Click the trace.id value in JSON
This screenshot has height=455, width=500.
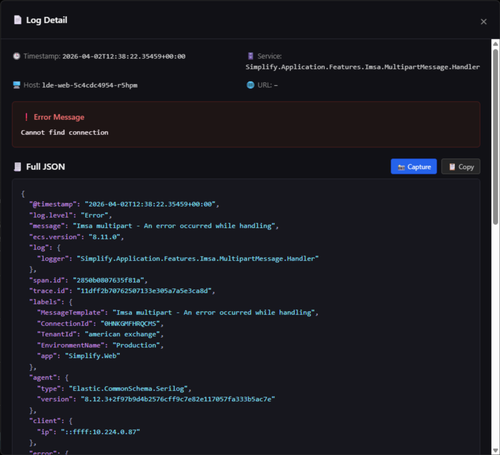click(x=146, y=291)
